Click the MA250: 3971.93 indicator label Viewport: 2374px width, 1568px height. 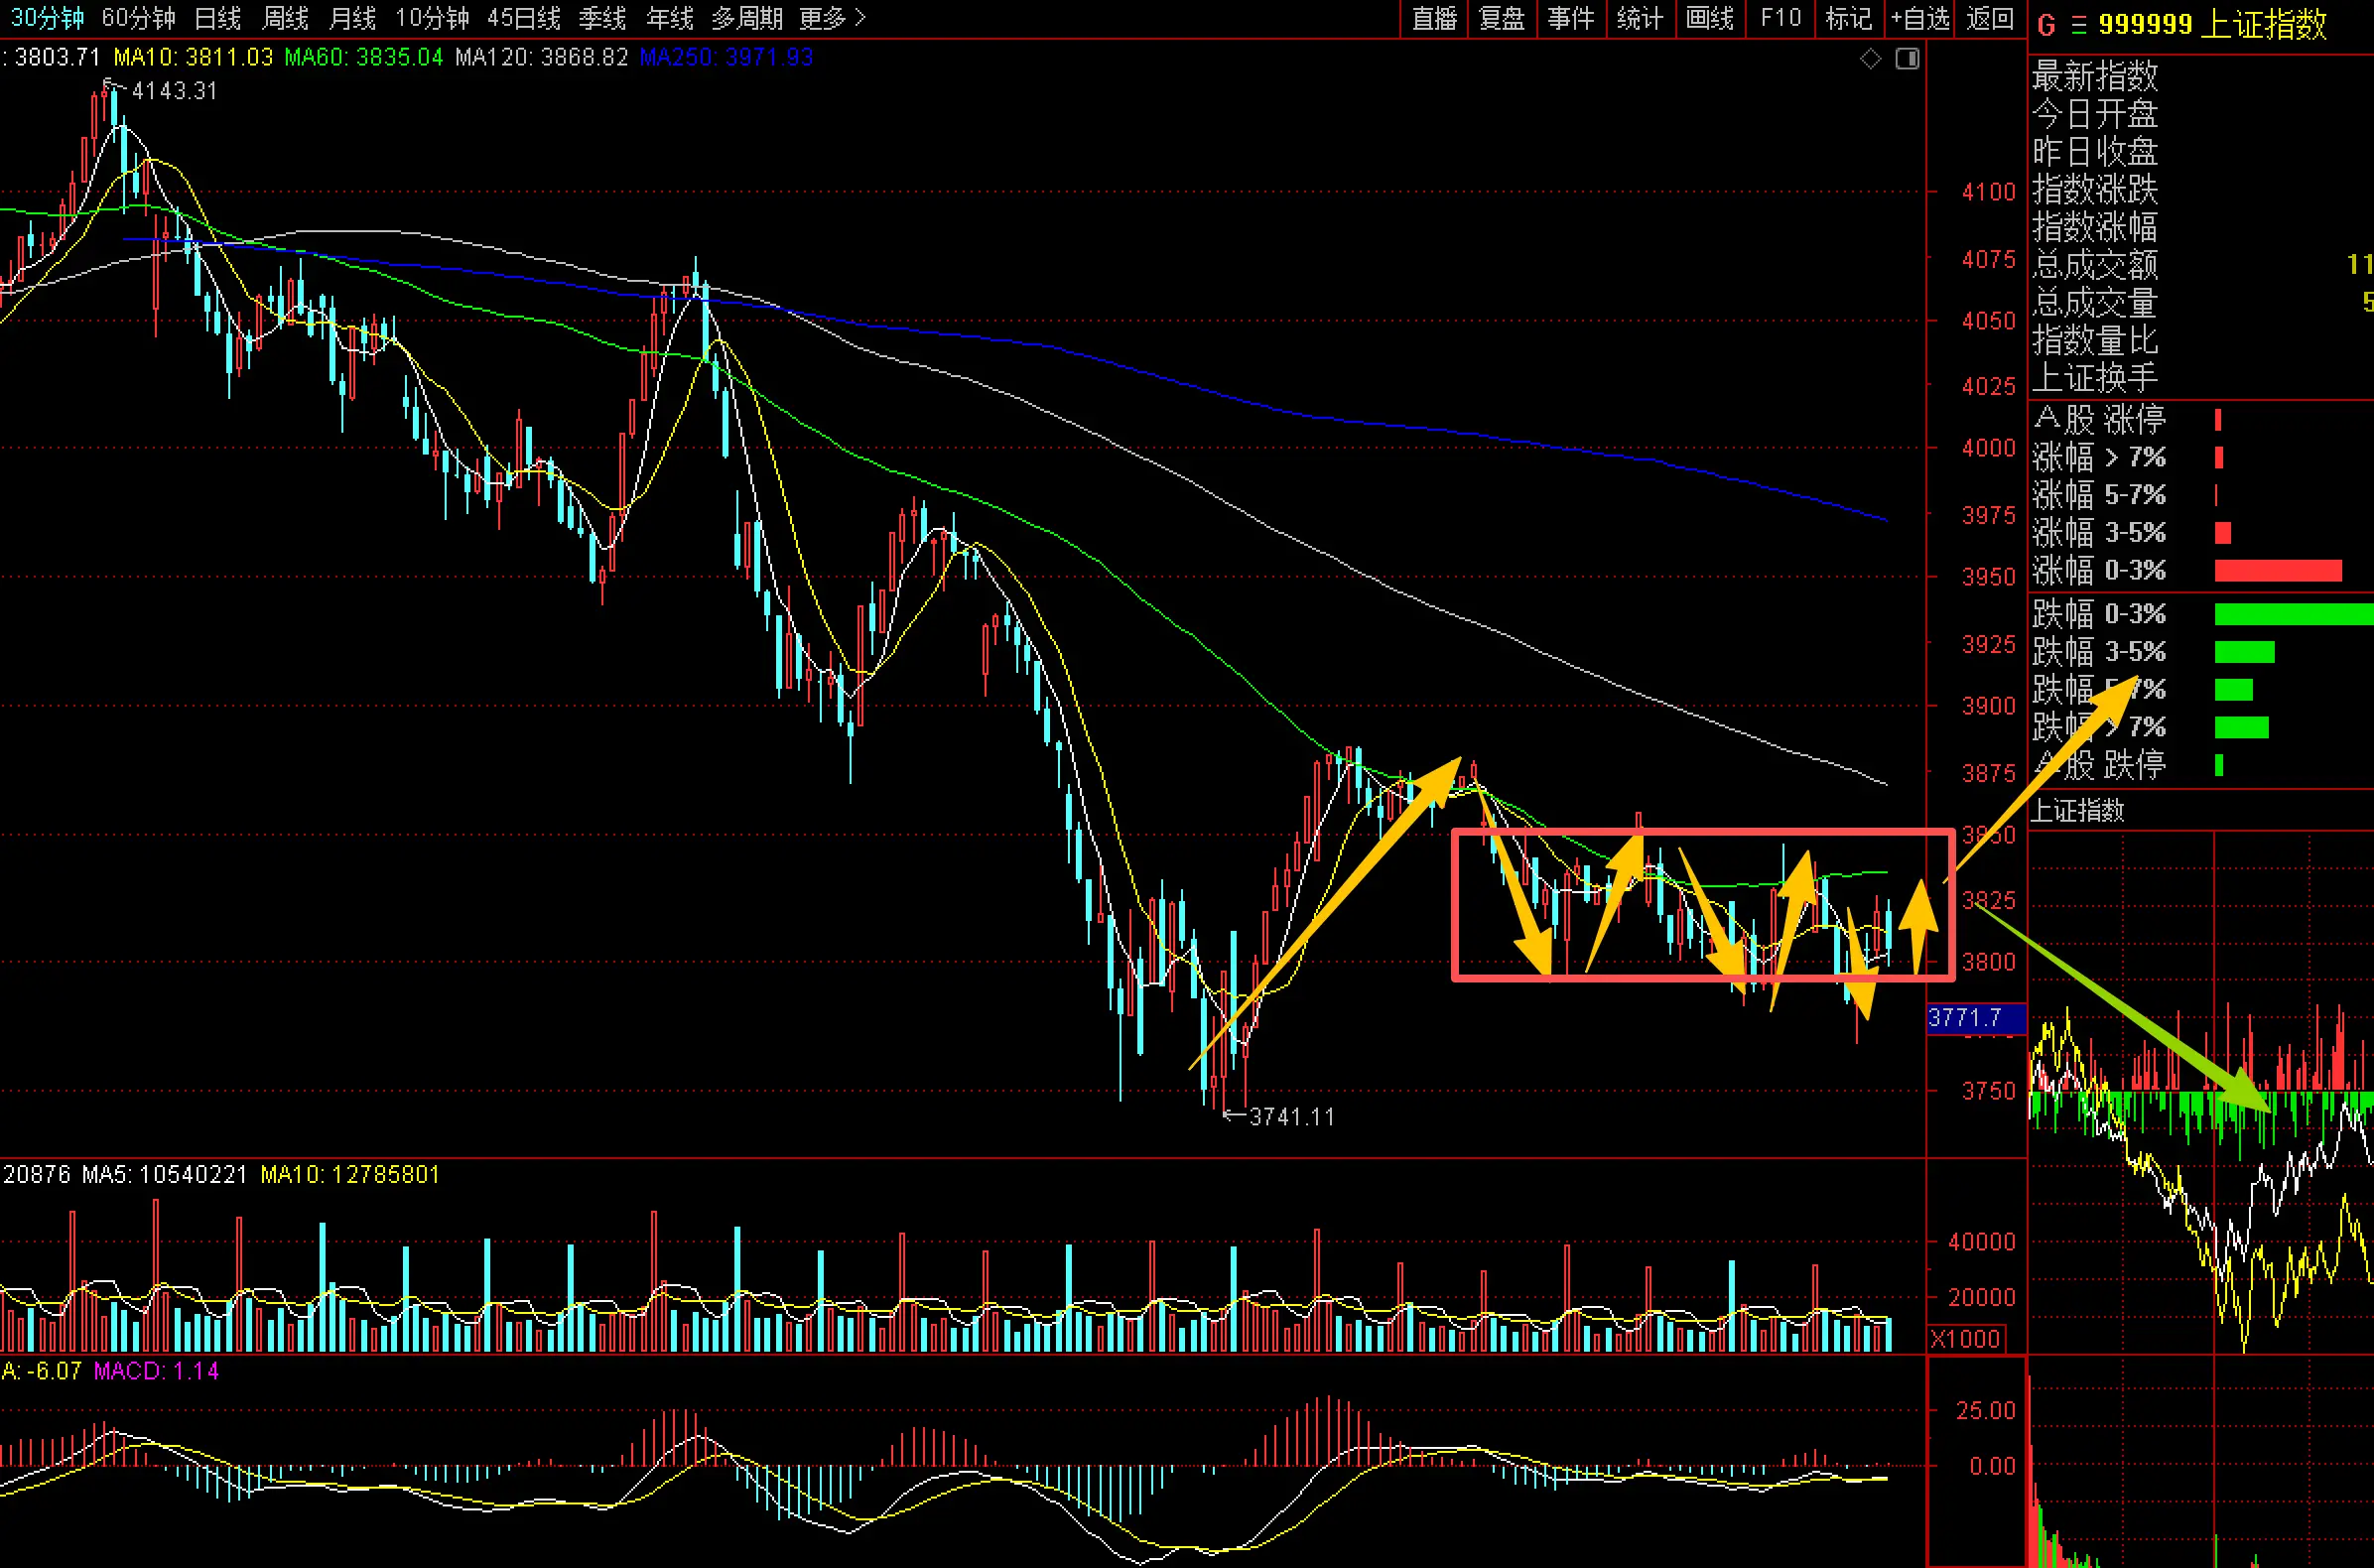726,57
